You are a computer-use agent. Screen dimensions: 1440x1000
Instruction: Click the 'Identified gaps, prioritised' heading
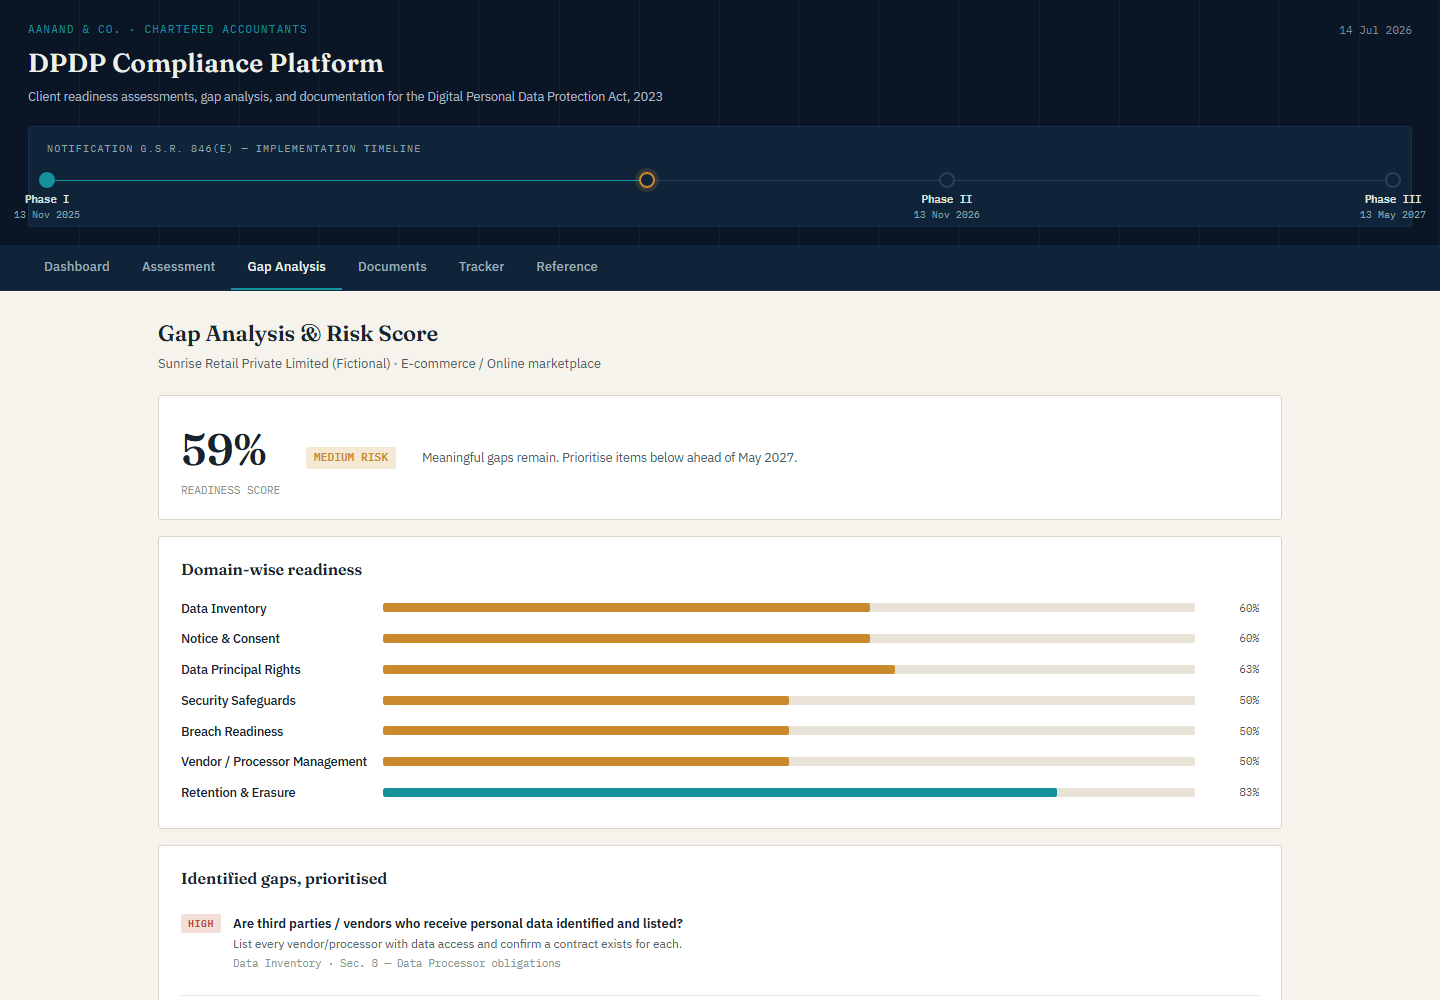tap(284, 879)
